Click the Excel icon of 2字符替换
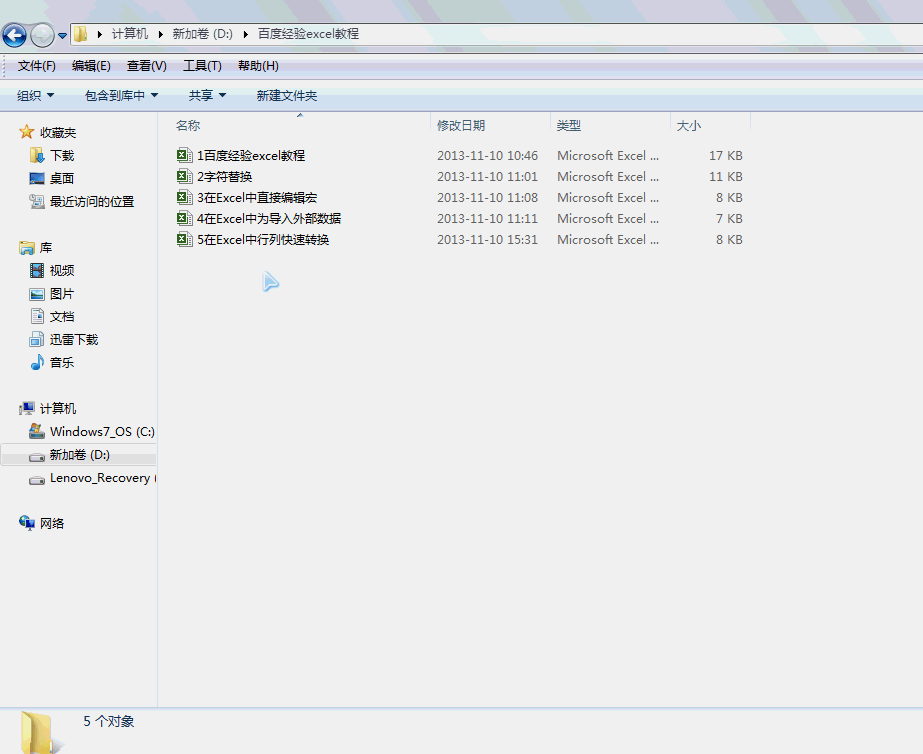The height and width of the screenshot is (754, 923). tap(184, 177)
